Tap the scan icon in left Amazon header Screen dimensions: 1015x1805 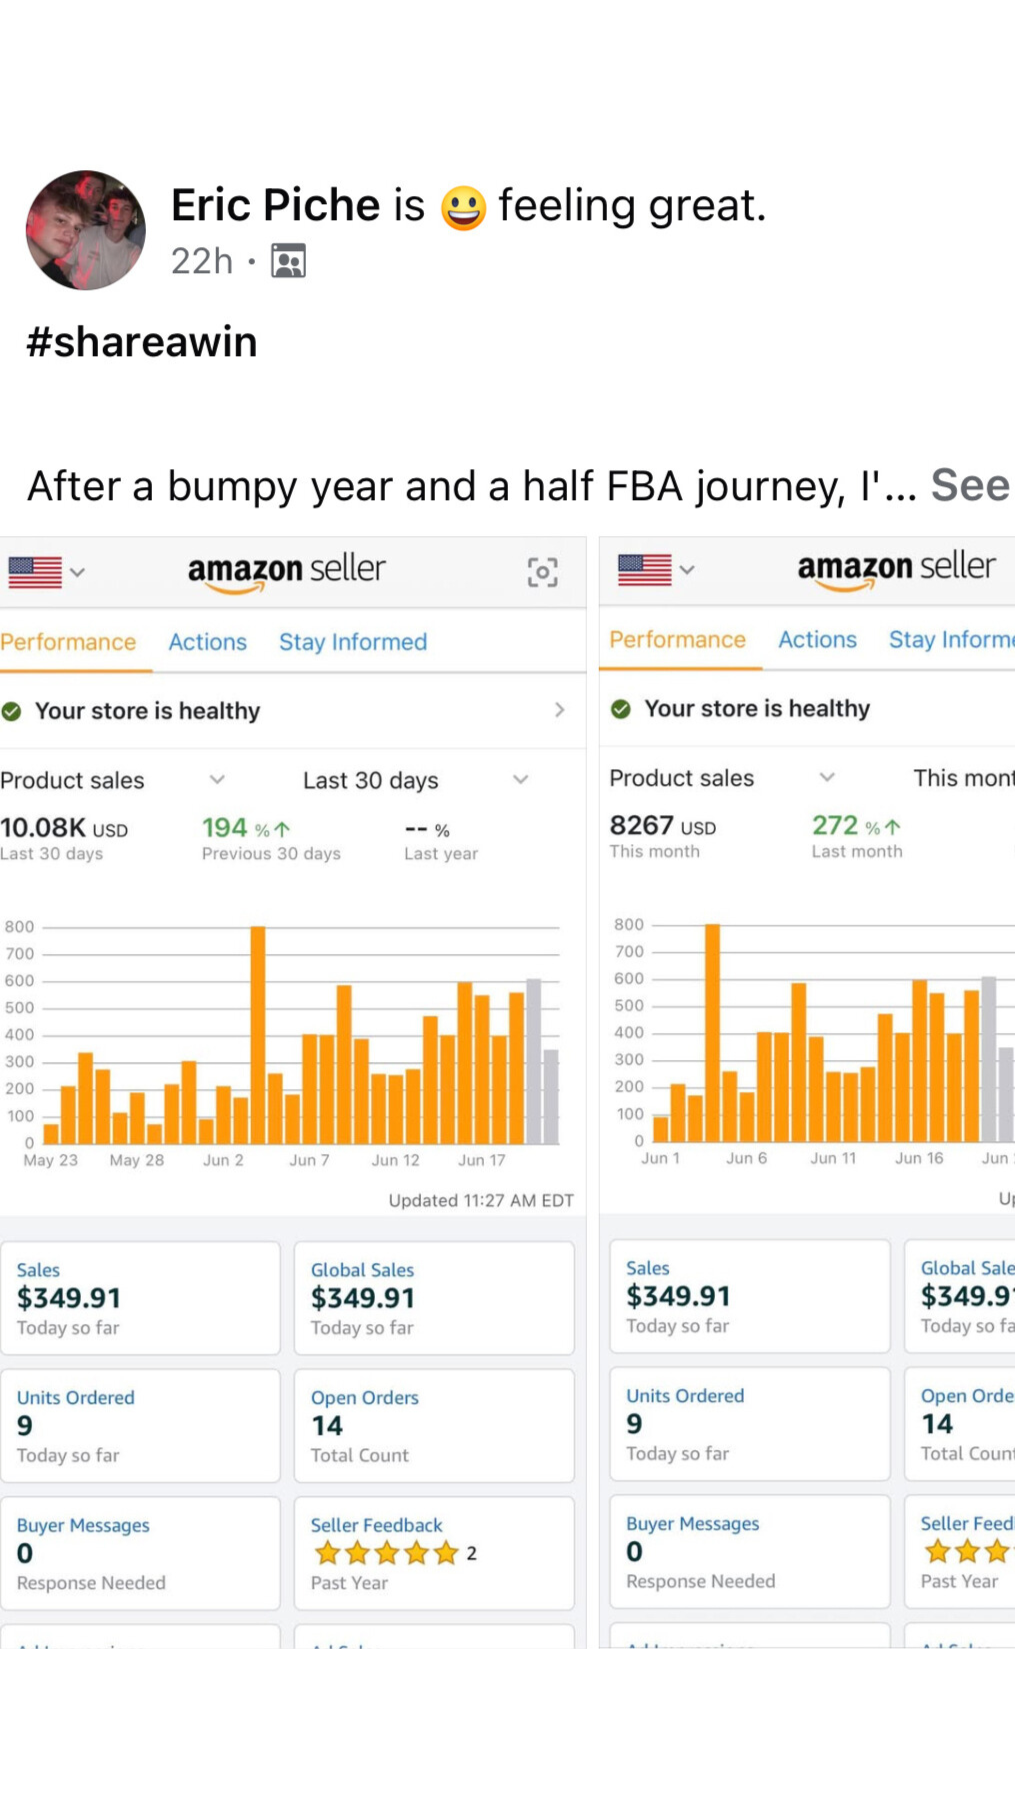pos(542,572)
